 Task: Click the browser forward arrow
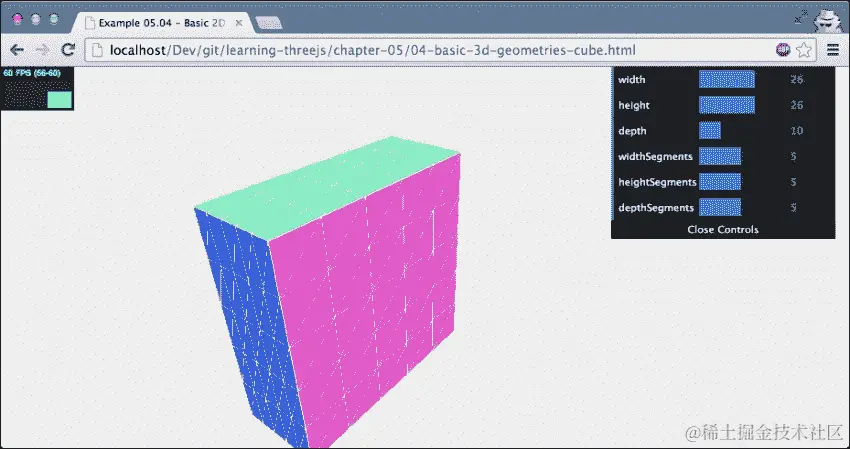(42, 50)
